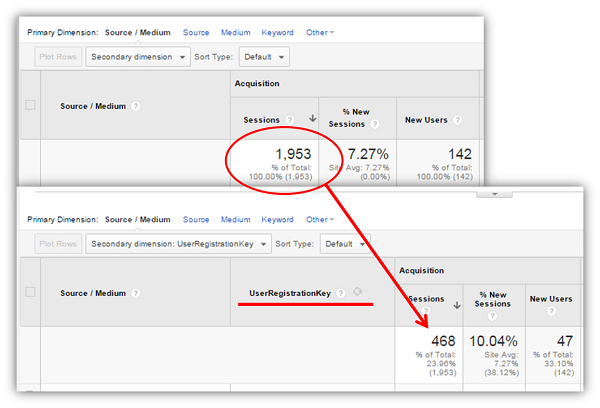Open the Secondary dimension: UserRegistrationKey dropdown
Image resolution: width=600 pixels, height=408 pixels.
tap(180, 243)
